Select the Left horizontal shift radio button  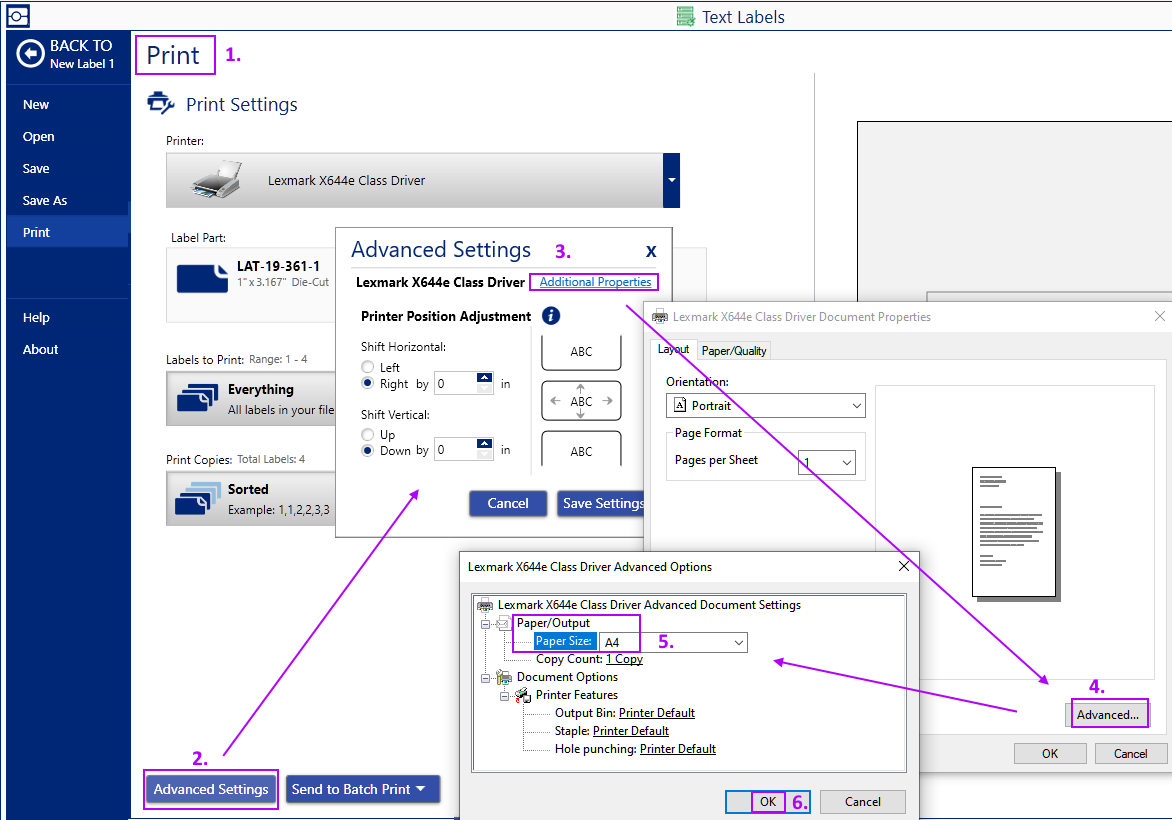pos(368,368)
